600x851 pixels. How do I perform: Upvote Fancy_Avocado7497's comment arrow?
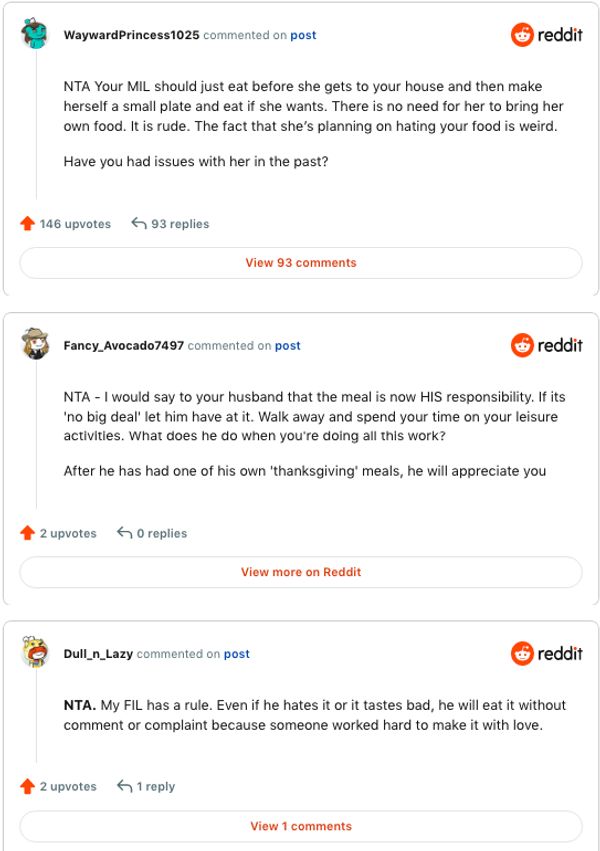(28, 533)
